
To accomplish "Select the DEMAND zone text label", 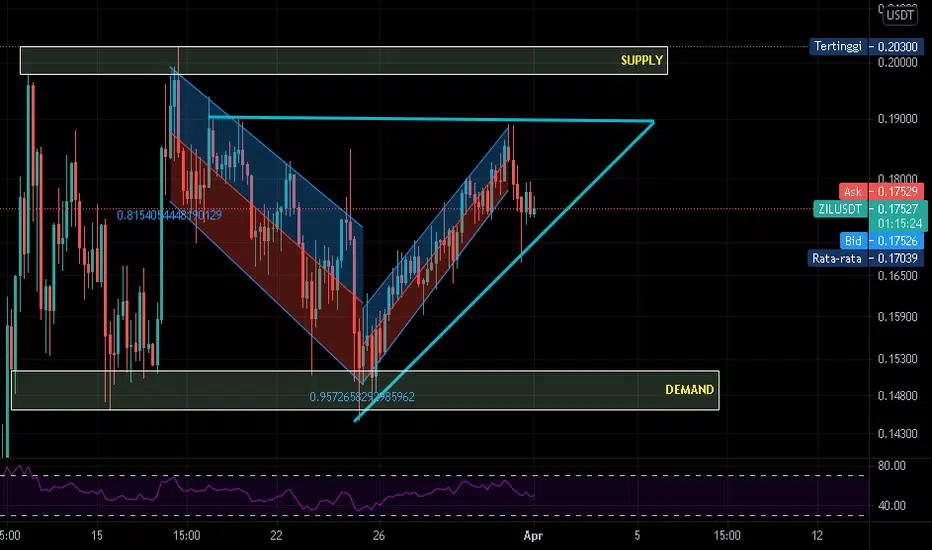I will (x=689, y=389).
